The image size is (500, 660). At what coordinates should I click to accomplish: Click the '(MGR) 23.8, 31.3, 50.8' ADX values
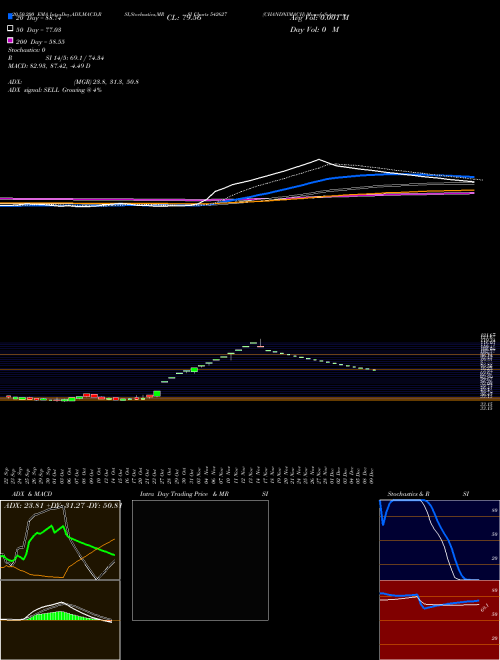point(106,82)
